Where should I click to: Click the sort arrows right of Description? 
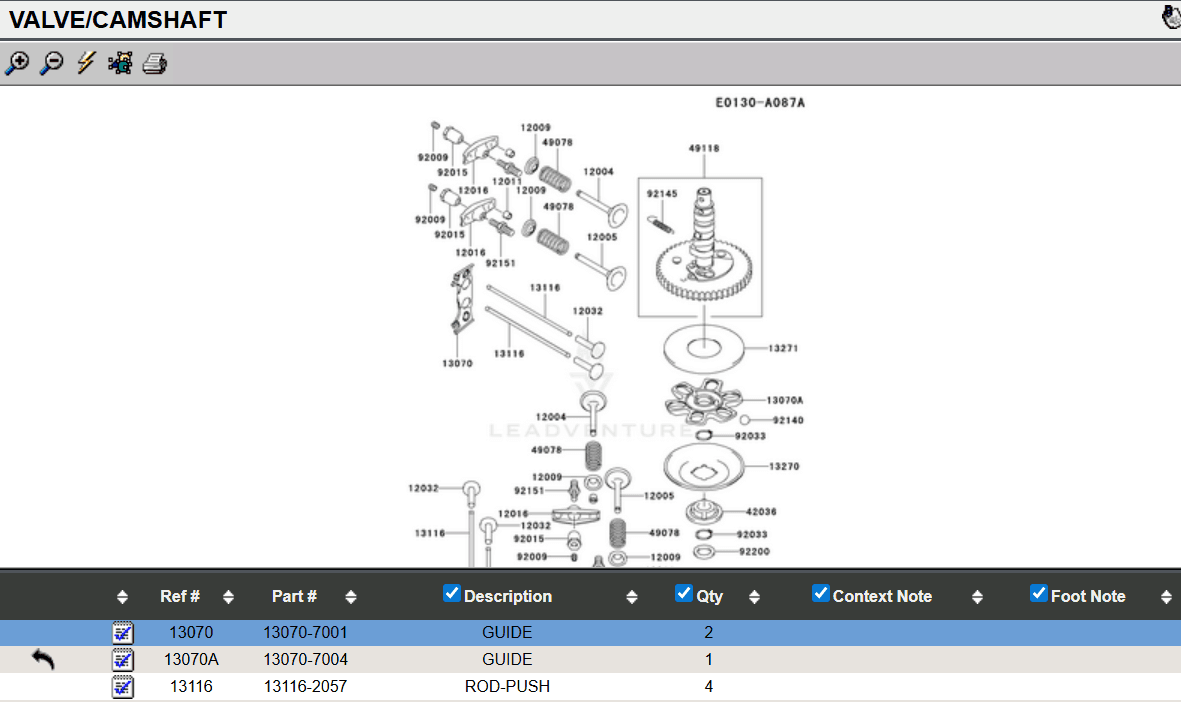[631, 597]
